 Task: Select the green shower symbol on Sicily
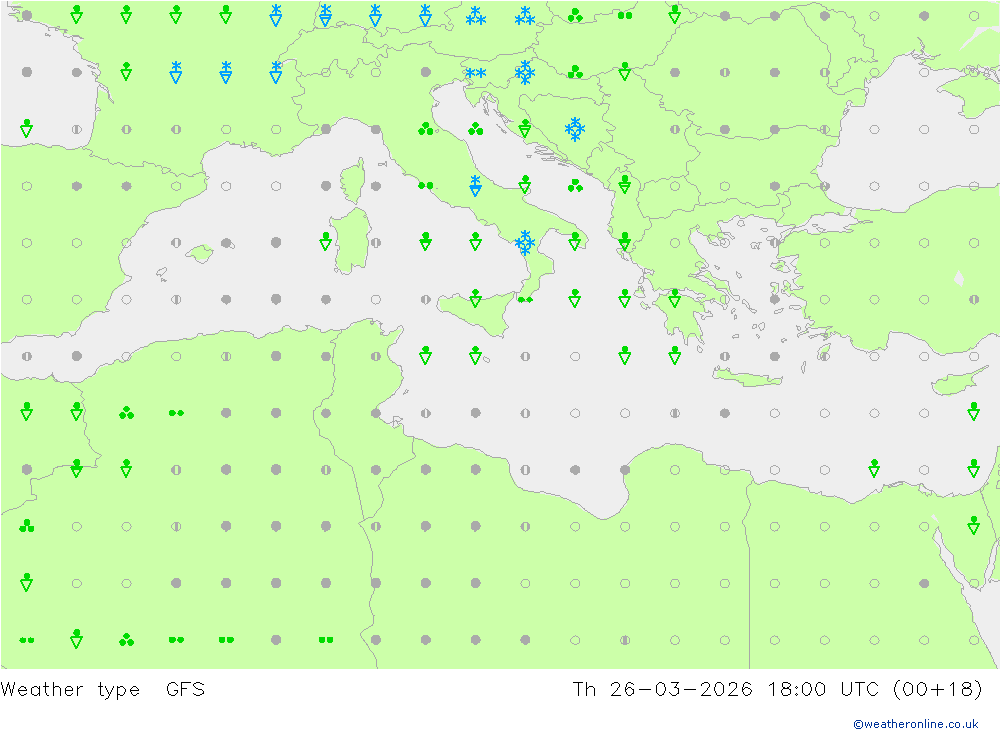(x=475, y=298)
